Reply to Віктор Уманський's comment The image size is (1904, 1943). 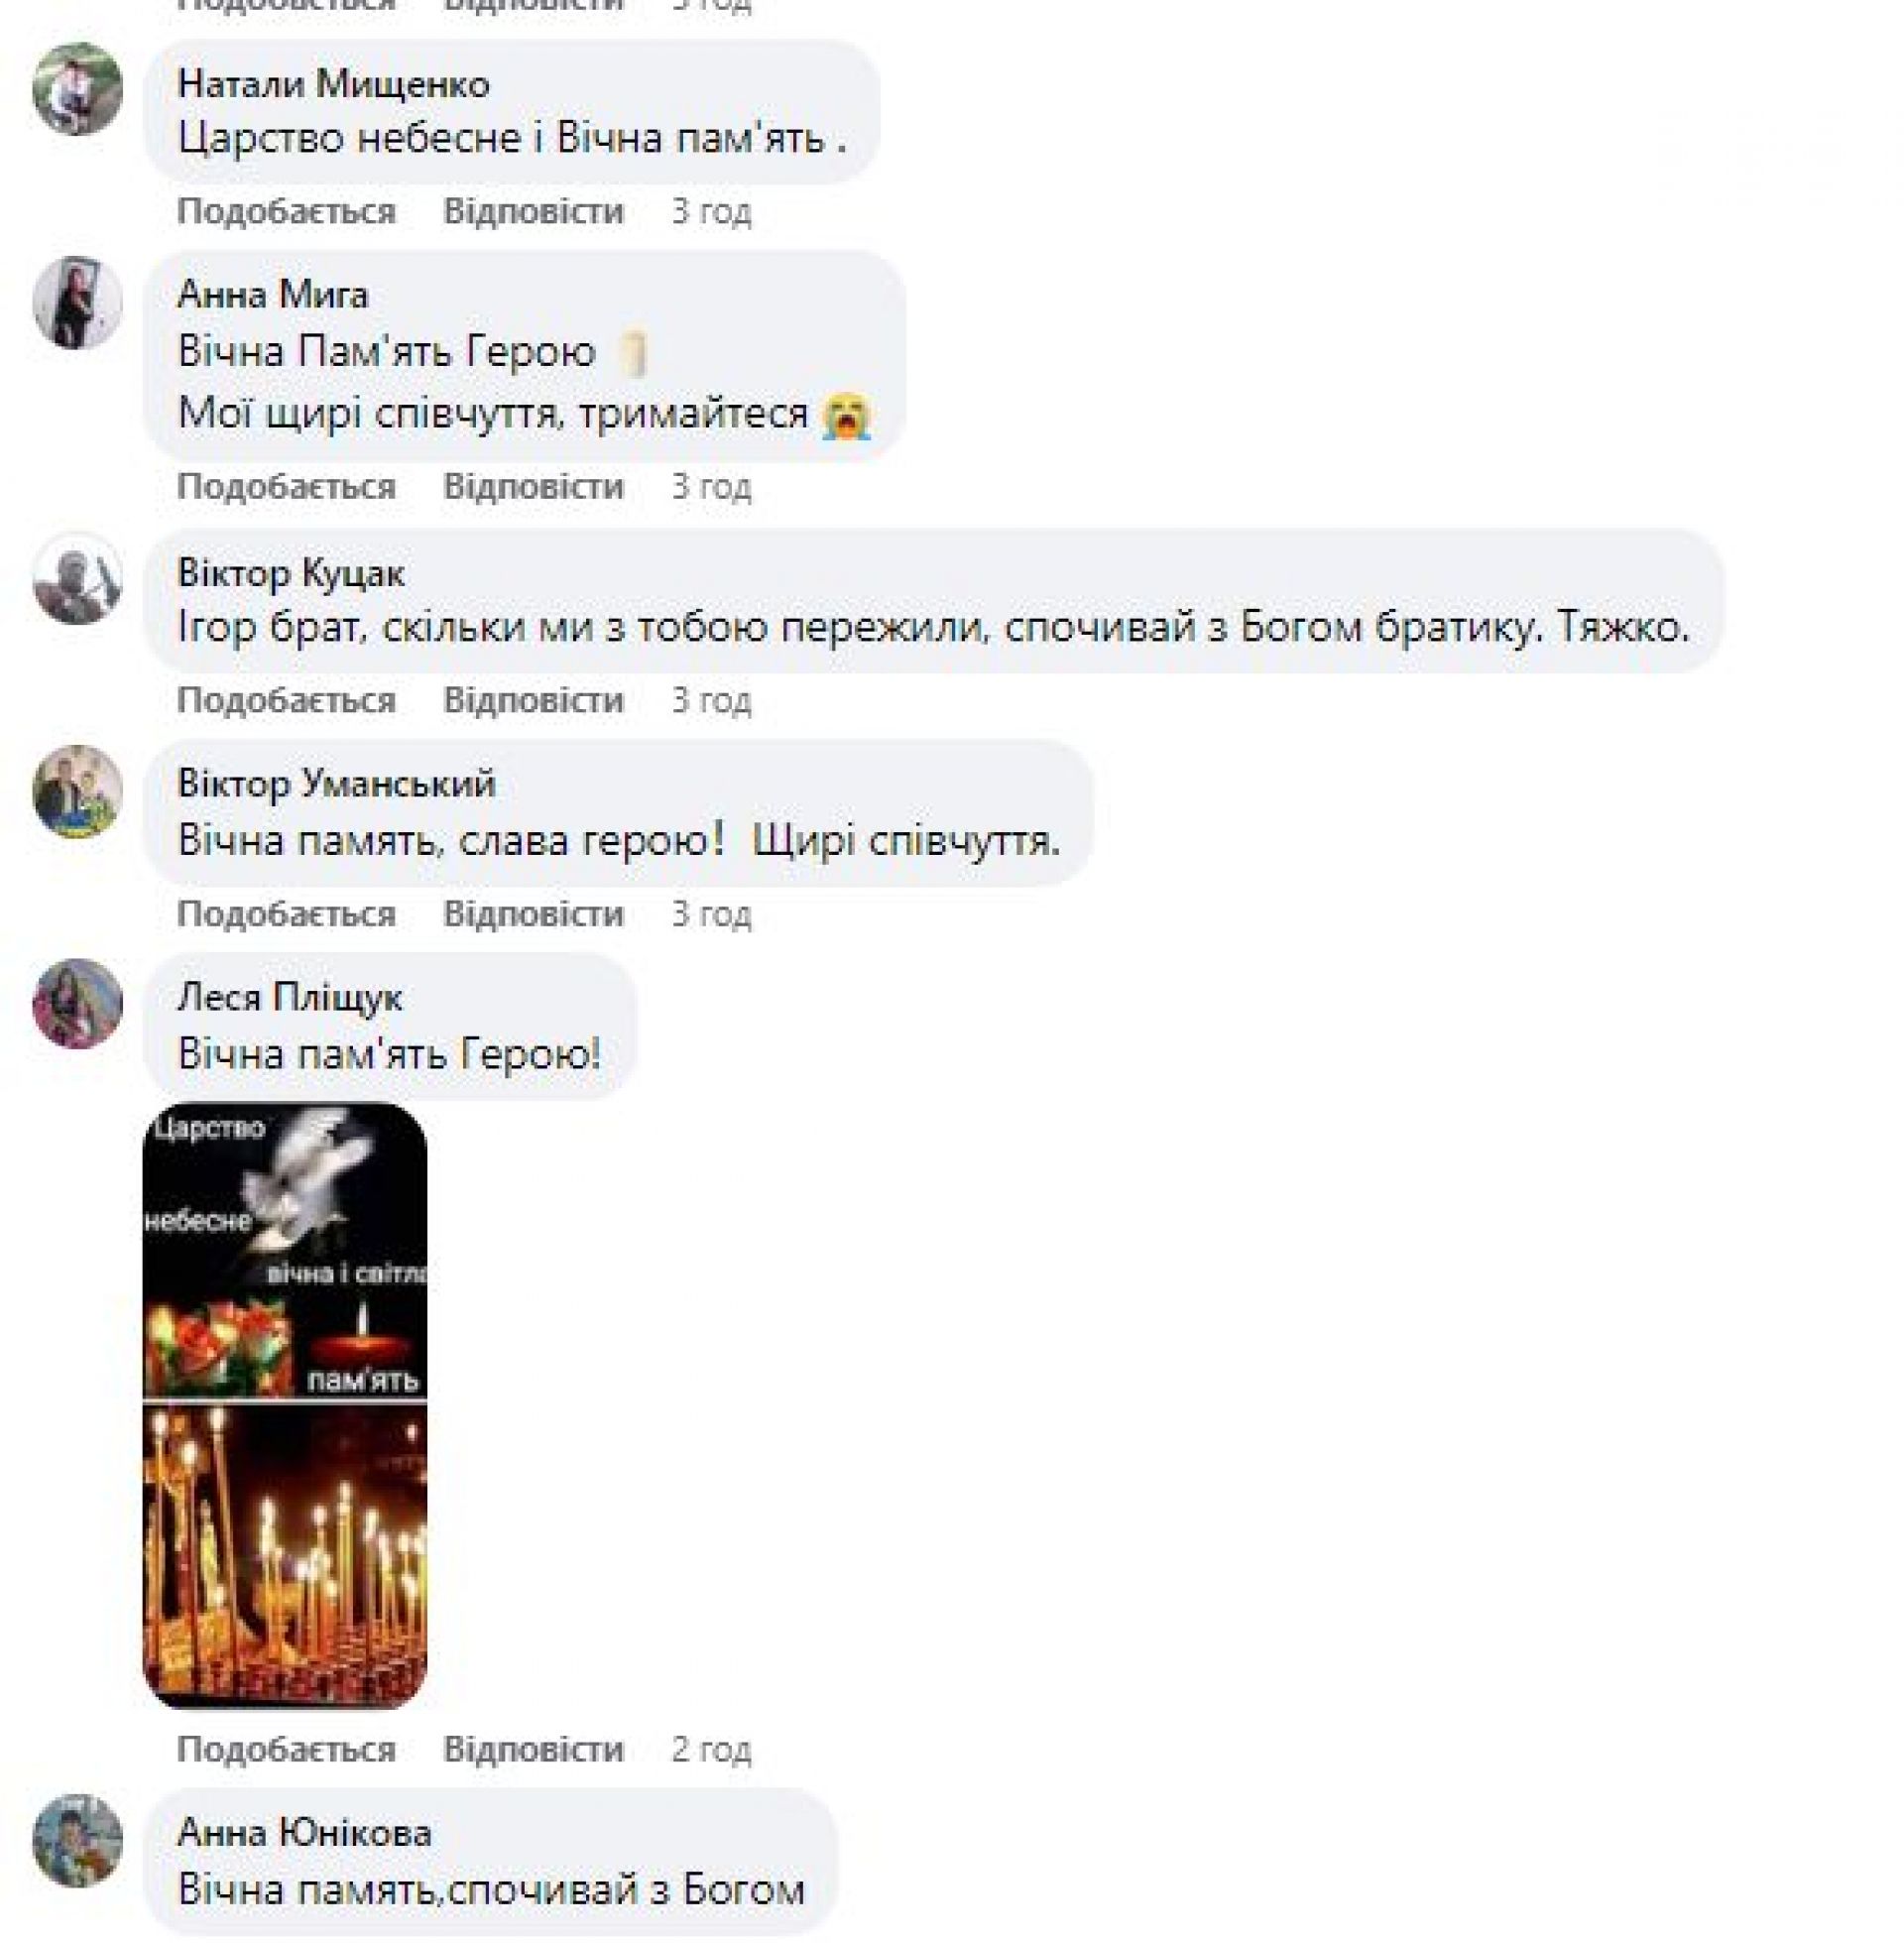(533, 914)
